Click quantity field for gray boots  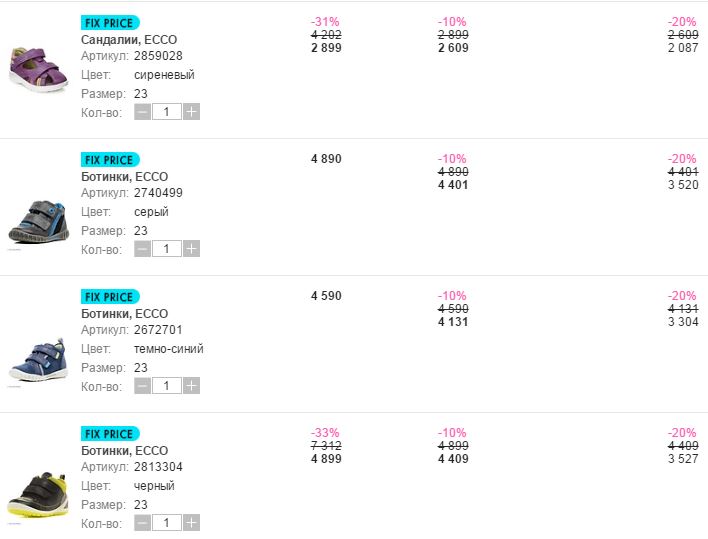click(167, 249)
